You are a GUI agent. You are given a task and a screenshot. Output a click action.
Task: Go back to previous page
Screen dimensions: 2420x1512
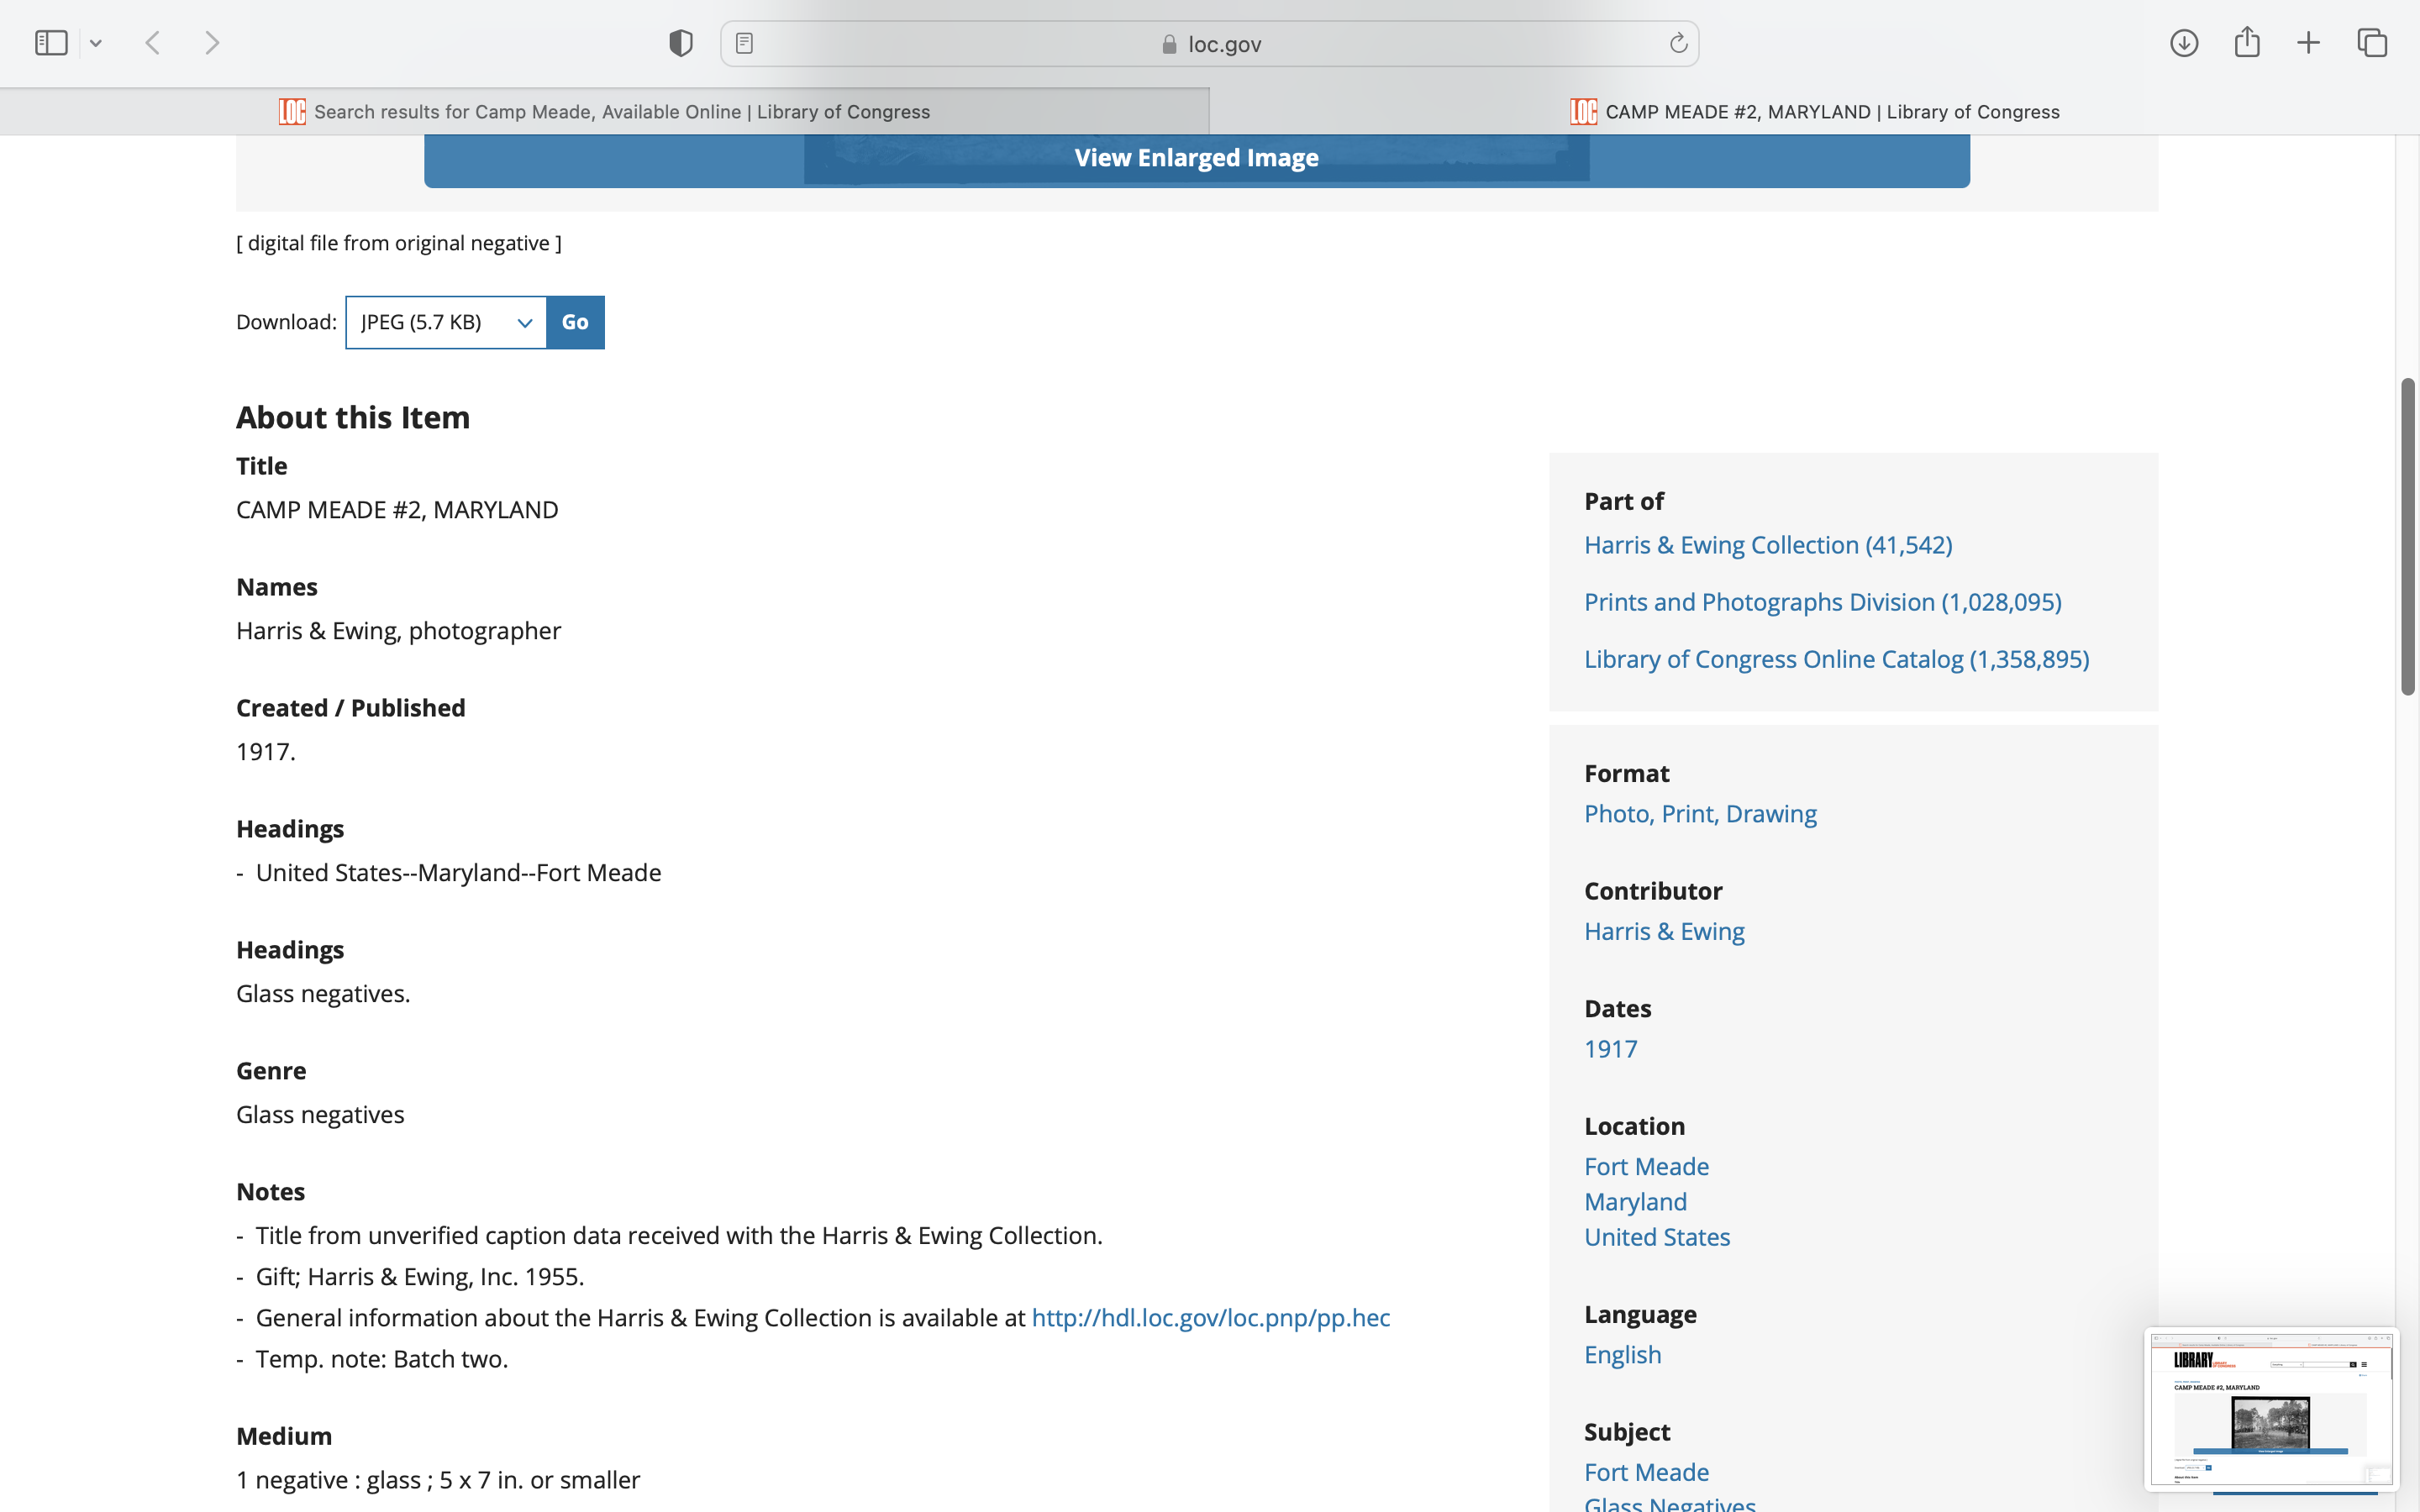click(153, 43)
